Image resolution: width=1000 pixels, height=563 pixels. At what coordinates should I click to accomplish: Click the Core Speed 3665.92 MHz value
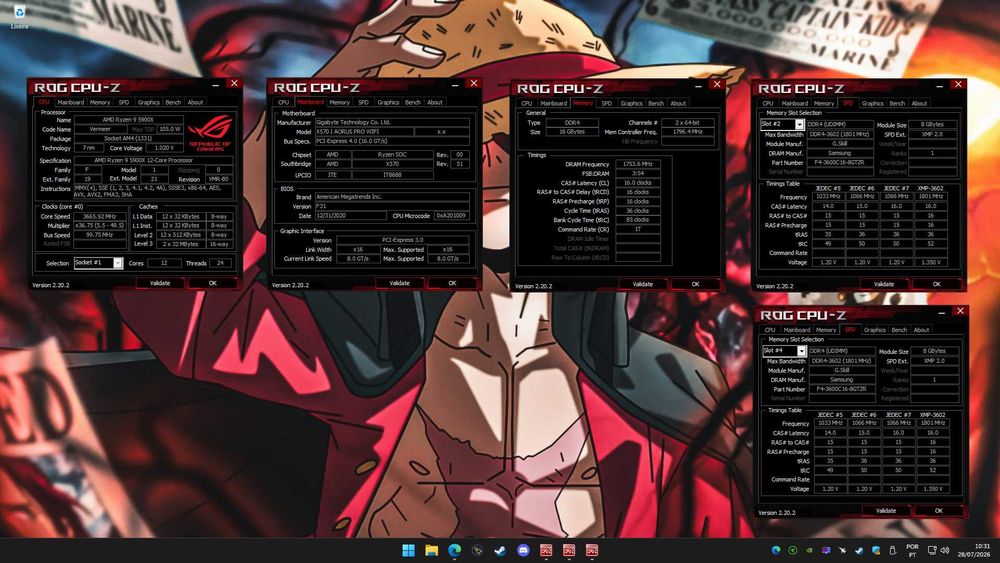tap(100, 217)
